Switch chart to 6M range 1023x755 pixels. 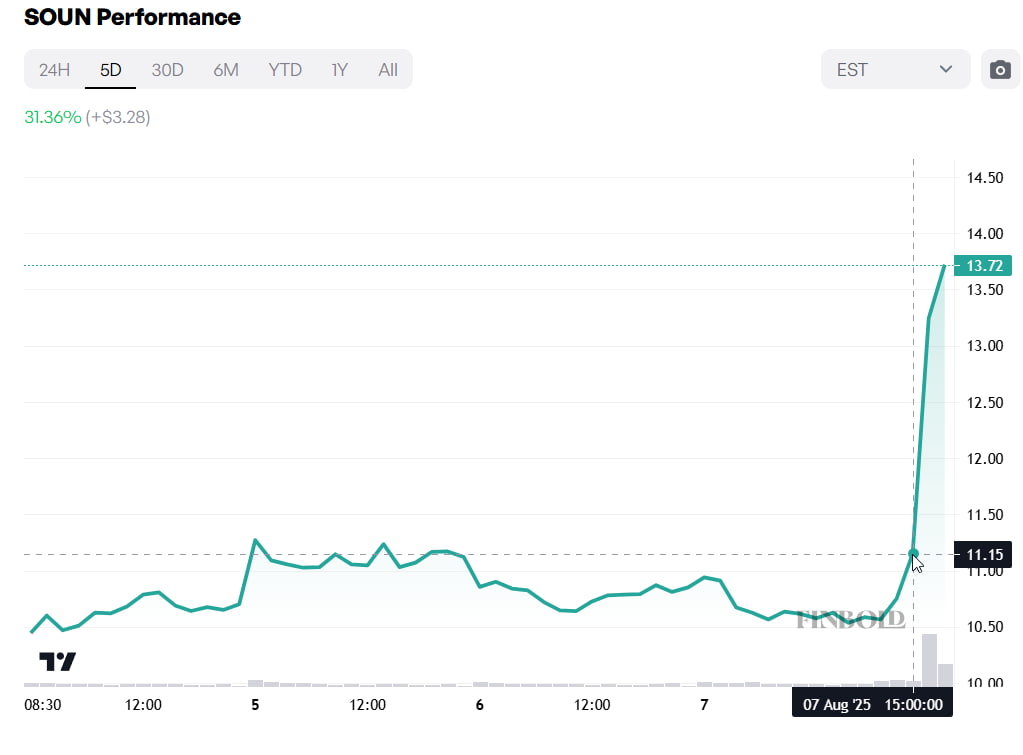point(226,70)
